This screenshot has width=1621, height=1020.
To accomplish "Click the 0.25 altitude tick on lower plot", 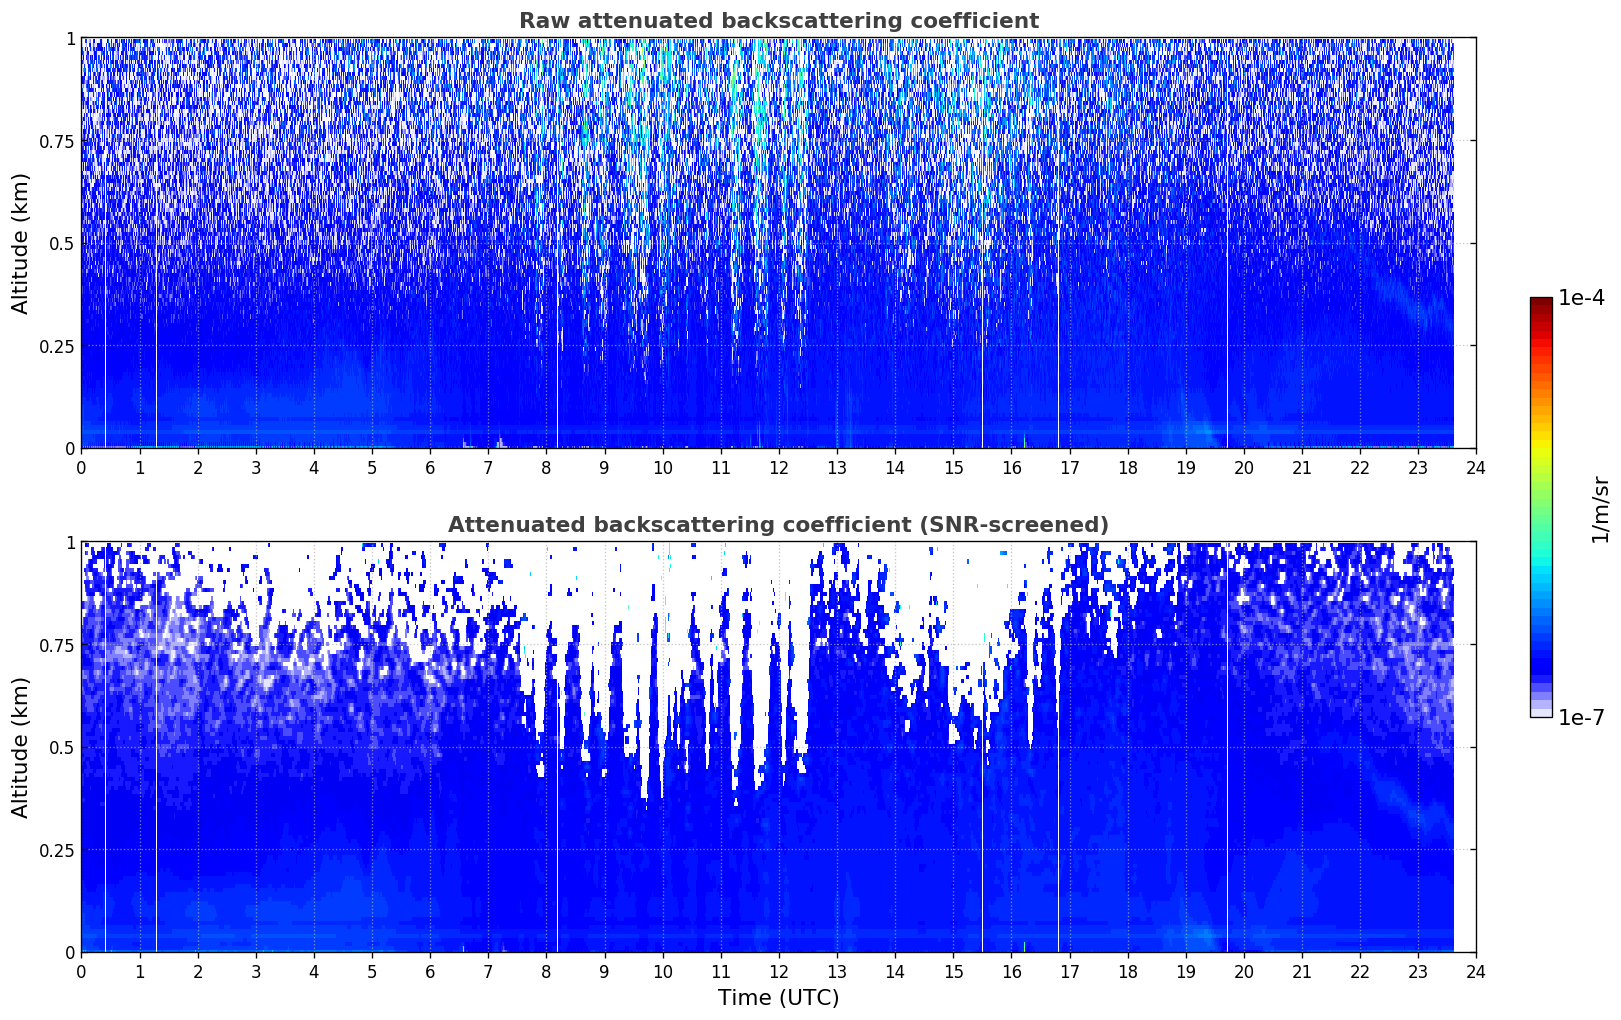I will pos(57,850).
